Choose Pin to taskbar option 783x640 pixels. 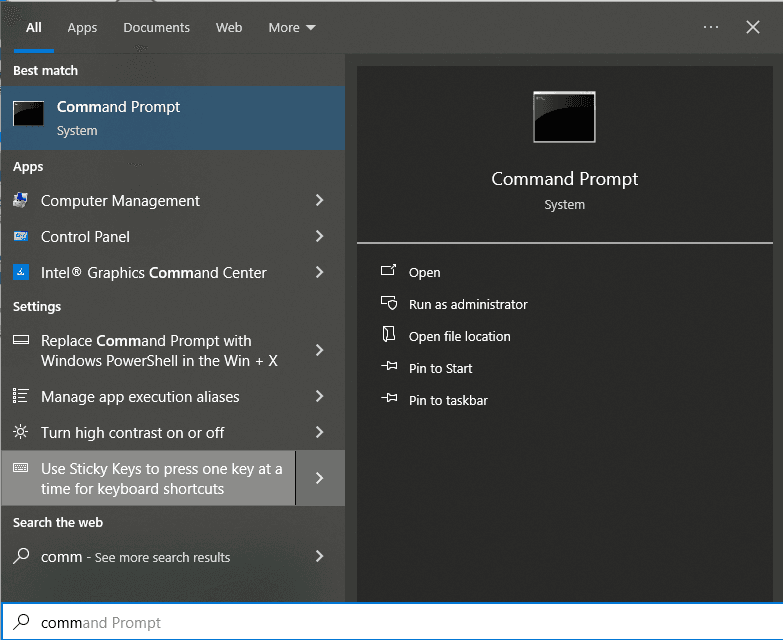(x=448, y=400)
